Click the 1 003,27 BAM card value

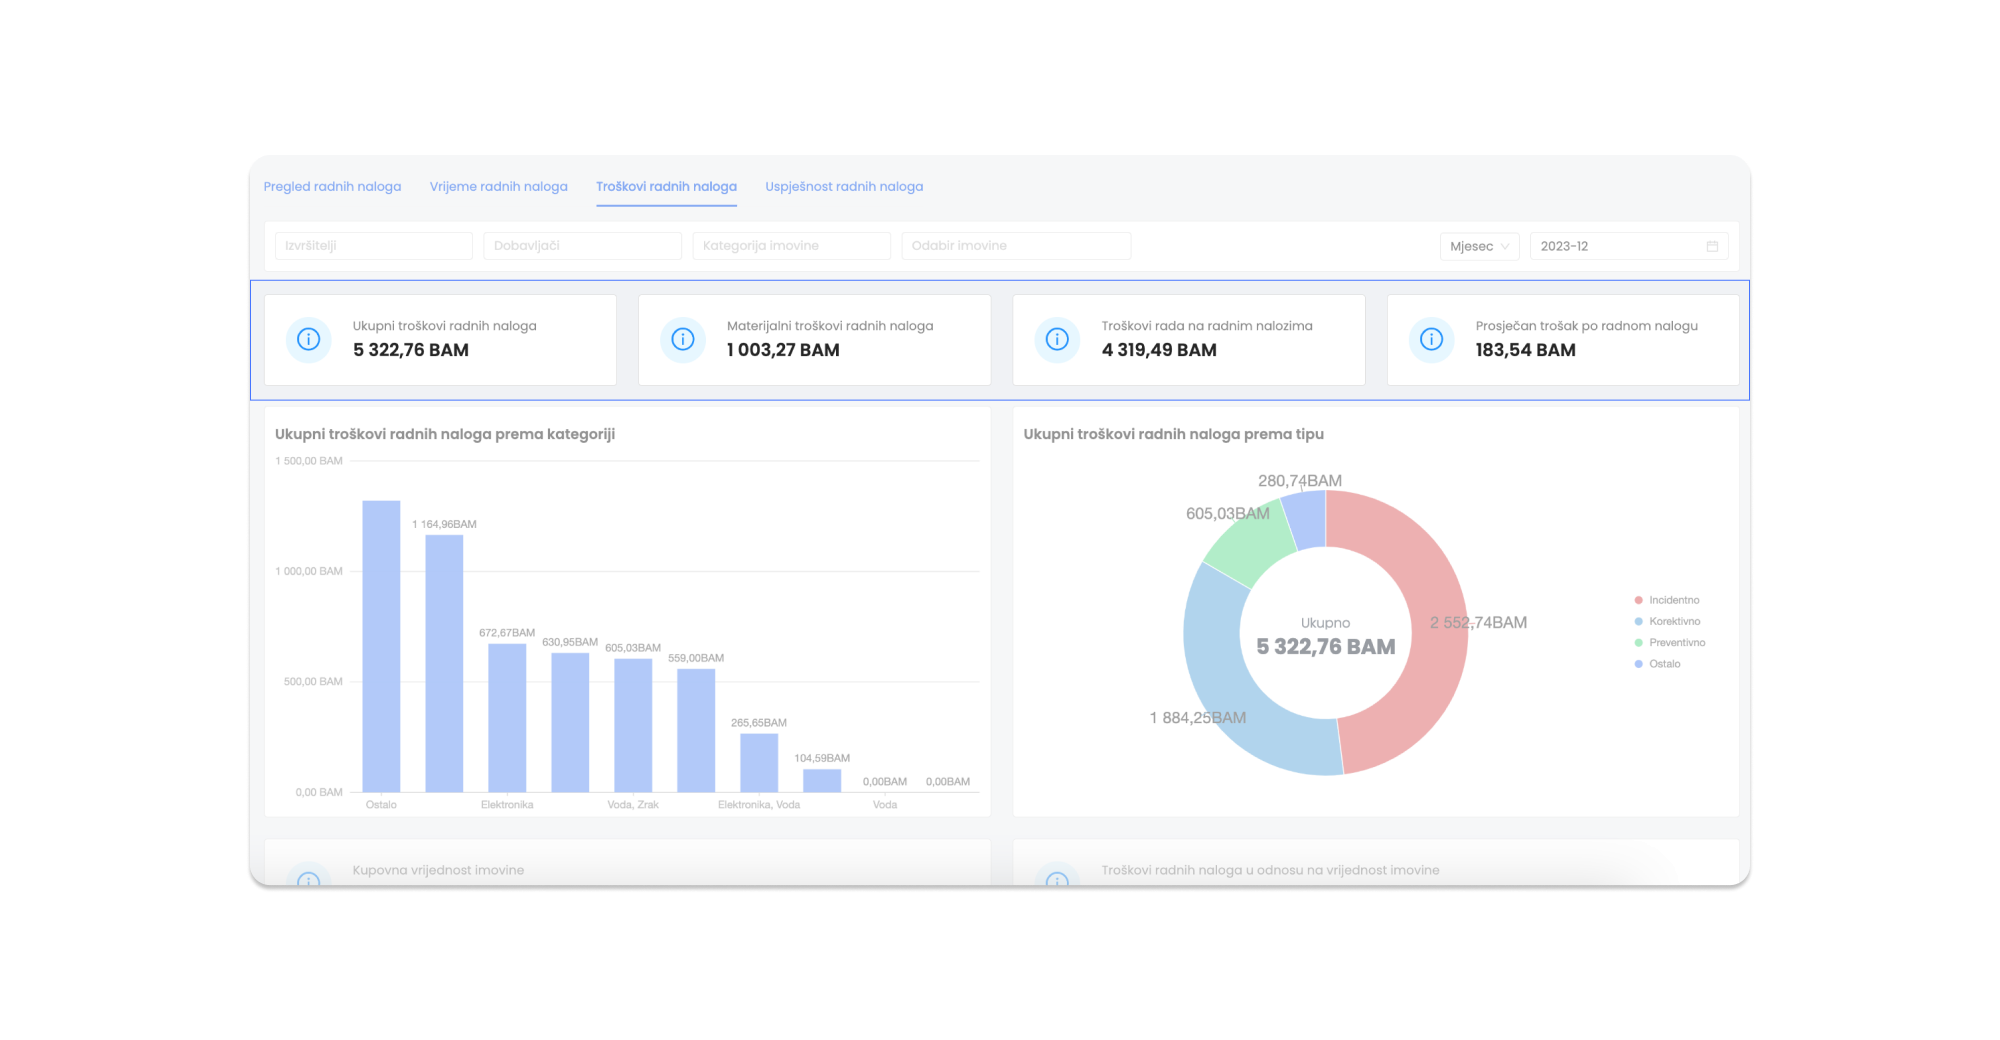783,350
